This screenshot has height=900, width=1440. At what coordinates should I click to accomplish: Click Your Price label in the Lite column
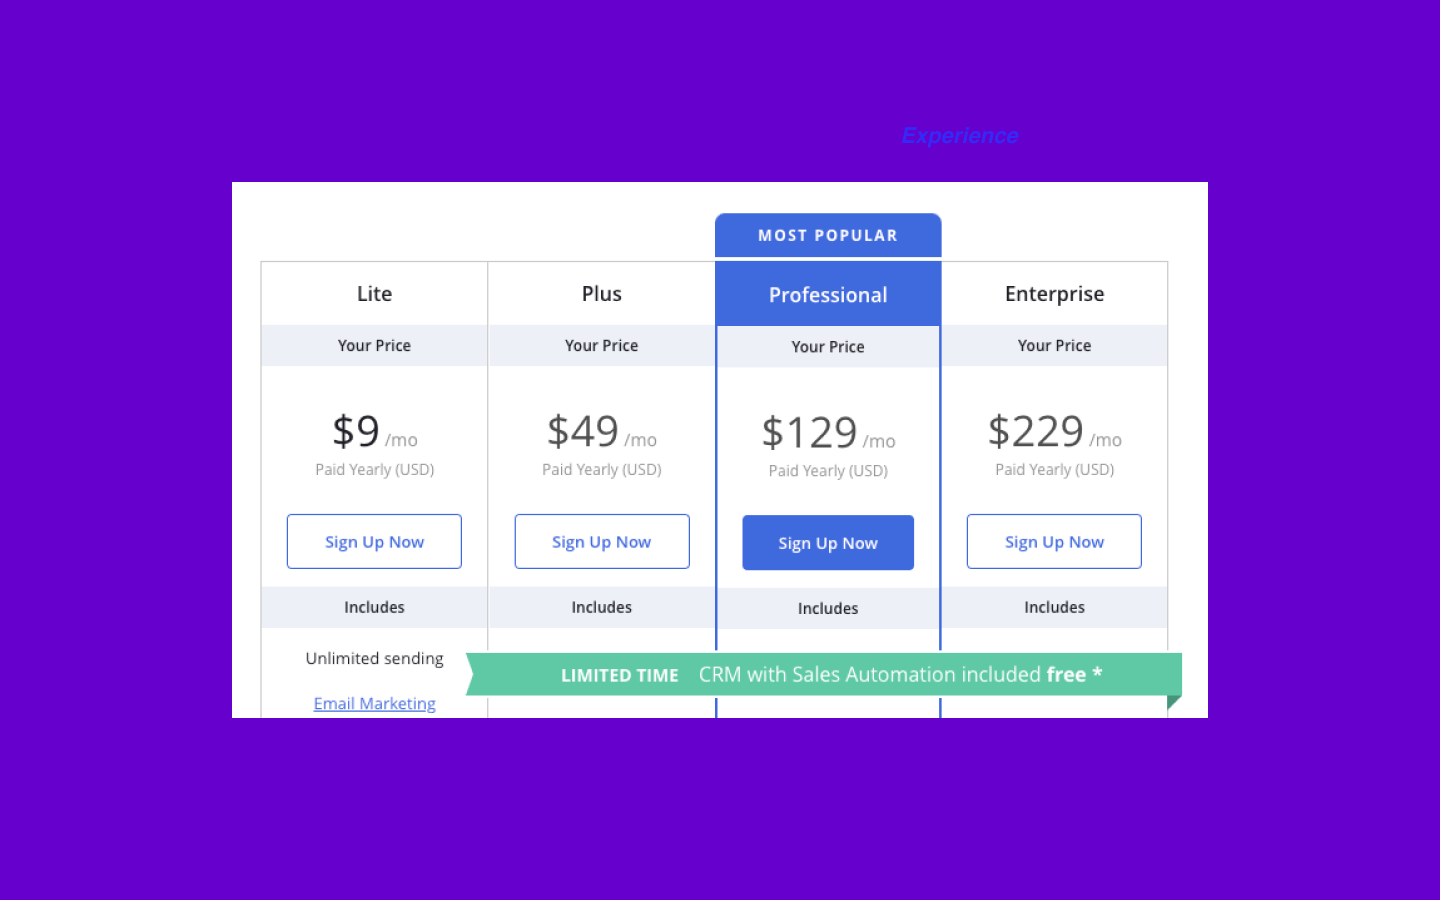[x=374, y=345]
